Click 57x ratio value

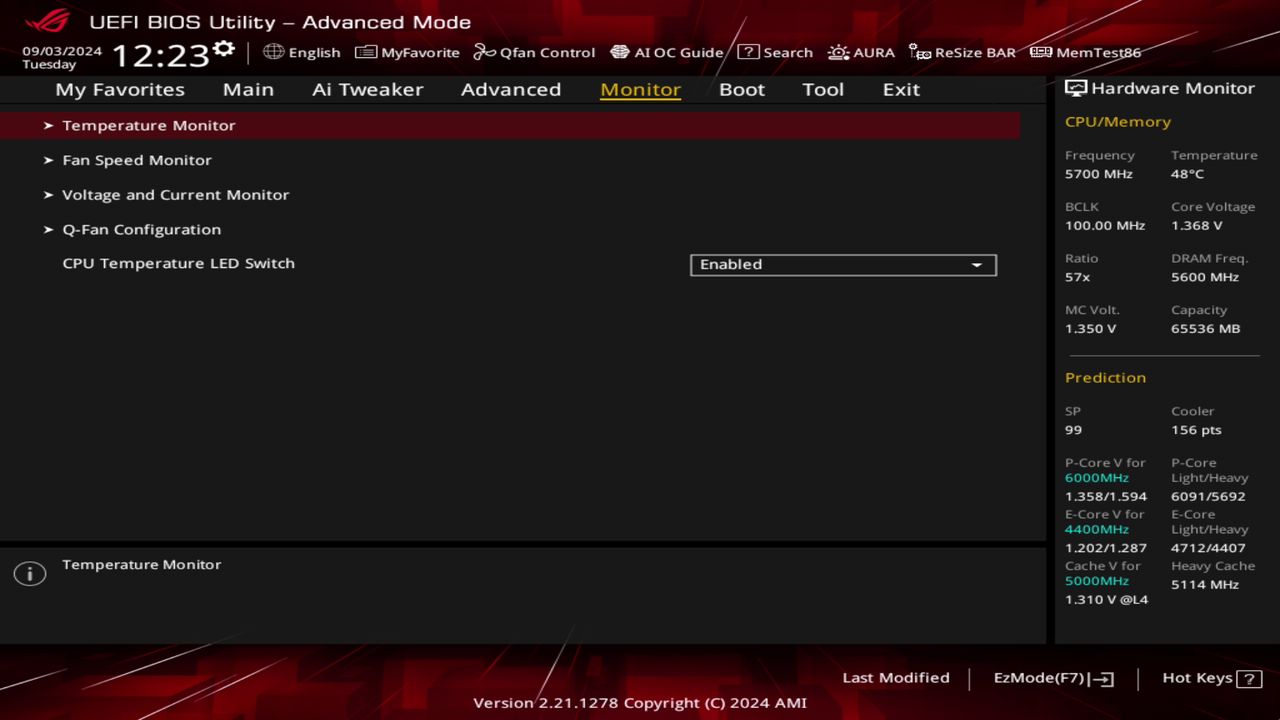1077,277
